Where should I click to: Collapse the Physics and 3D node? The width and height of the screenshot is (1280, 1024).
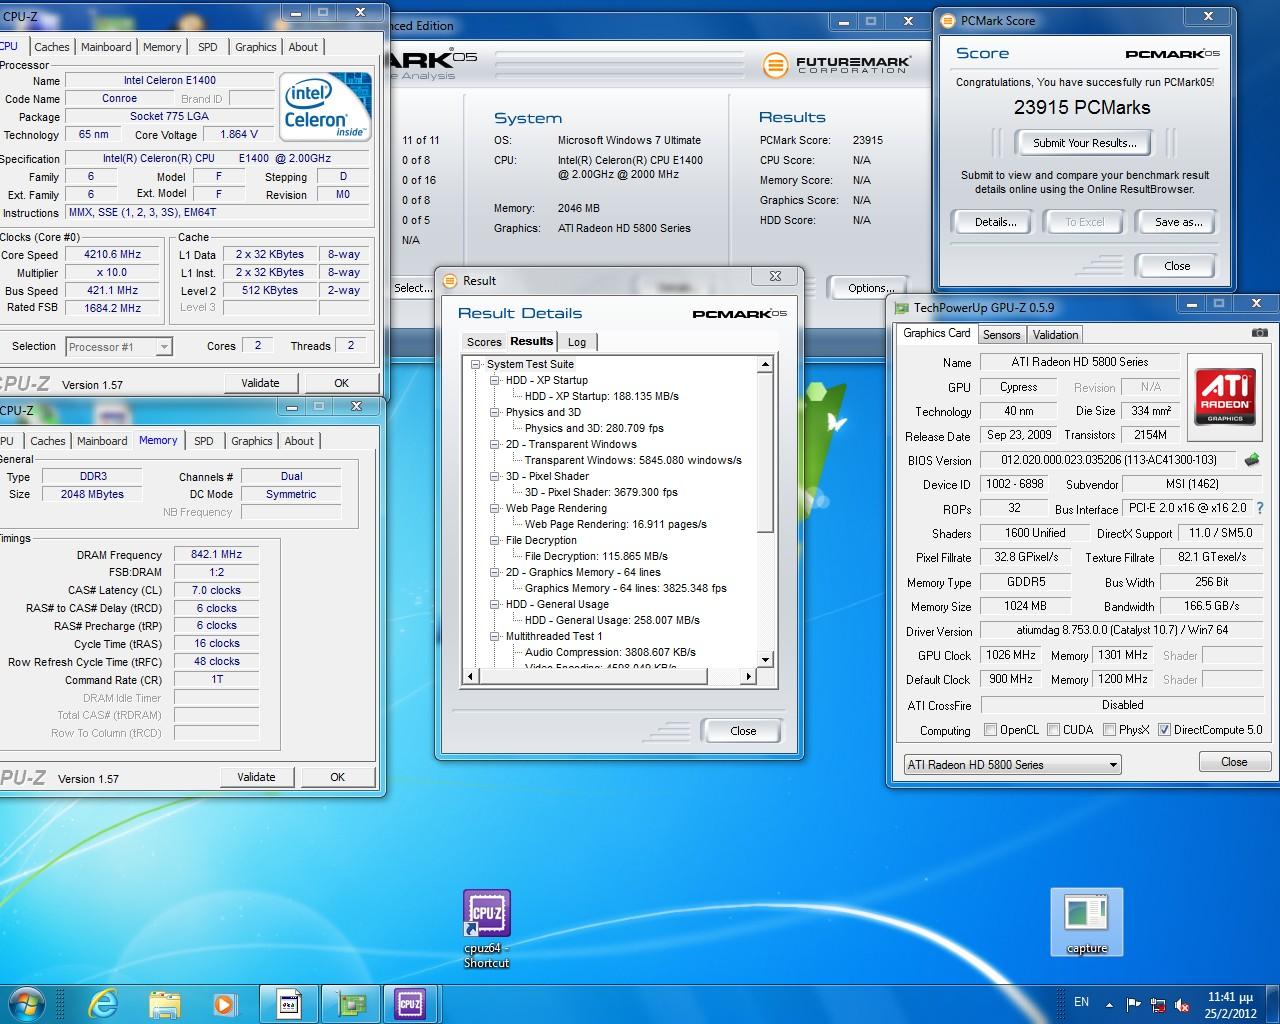pyautogui.click(x=495, y=413)
